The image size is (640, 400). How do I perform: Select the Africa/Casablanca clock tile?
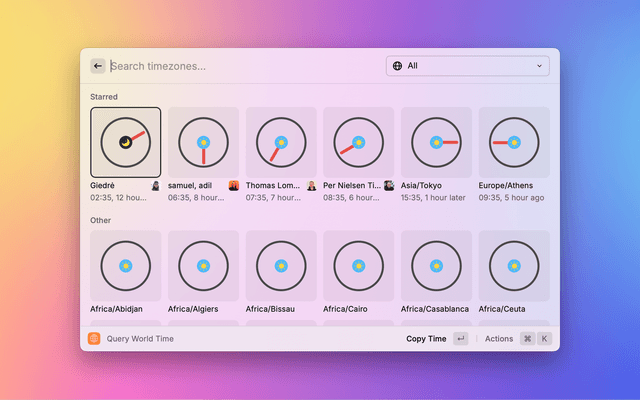pos(436,266)
